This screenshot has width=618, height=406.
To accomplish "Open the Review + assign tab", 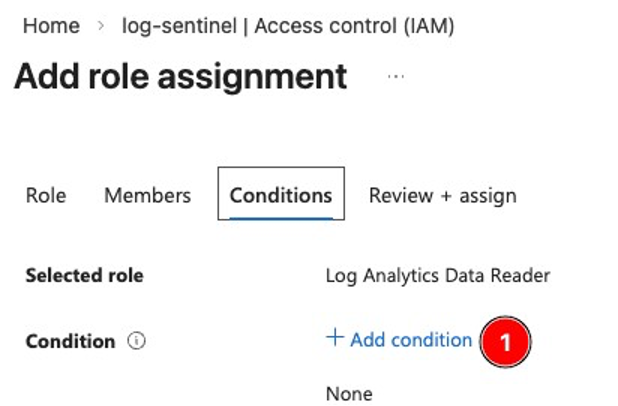I will pyautogui.click(x=442, y=195).
